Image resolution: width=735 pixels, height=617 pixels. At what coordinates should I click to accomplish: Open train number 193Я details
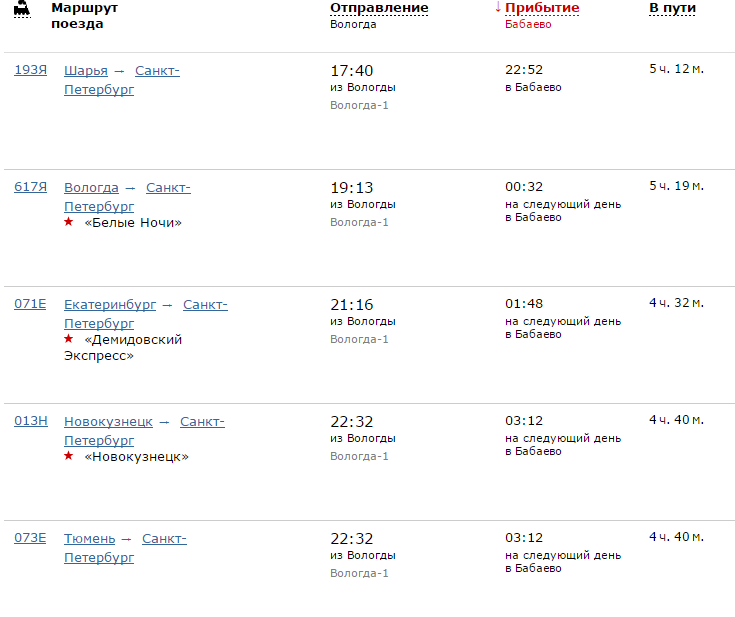[x=30, y=70]
